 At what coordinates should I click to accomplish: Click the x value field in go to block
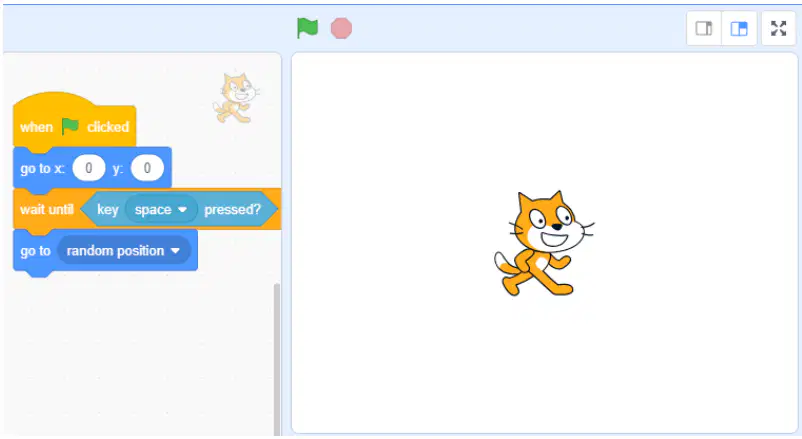pyautogui.click(x=89, y=168)
